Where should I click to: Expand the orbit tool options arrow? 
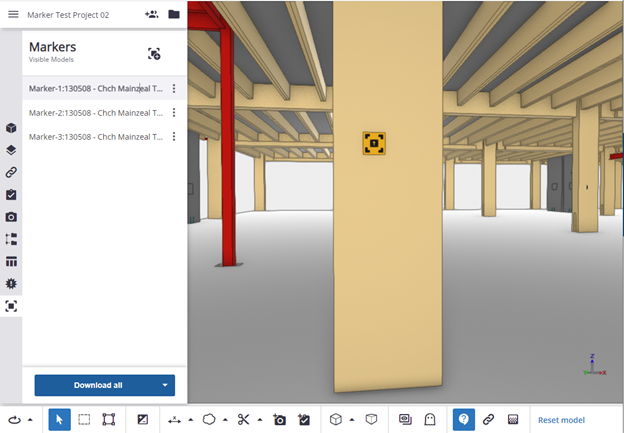click(30, 420)
